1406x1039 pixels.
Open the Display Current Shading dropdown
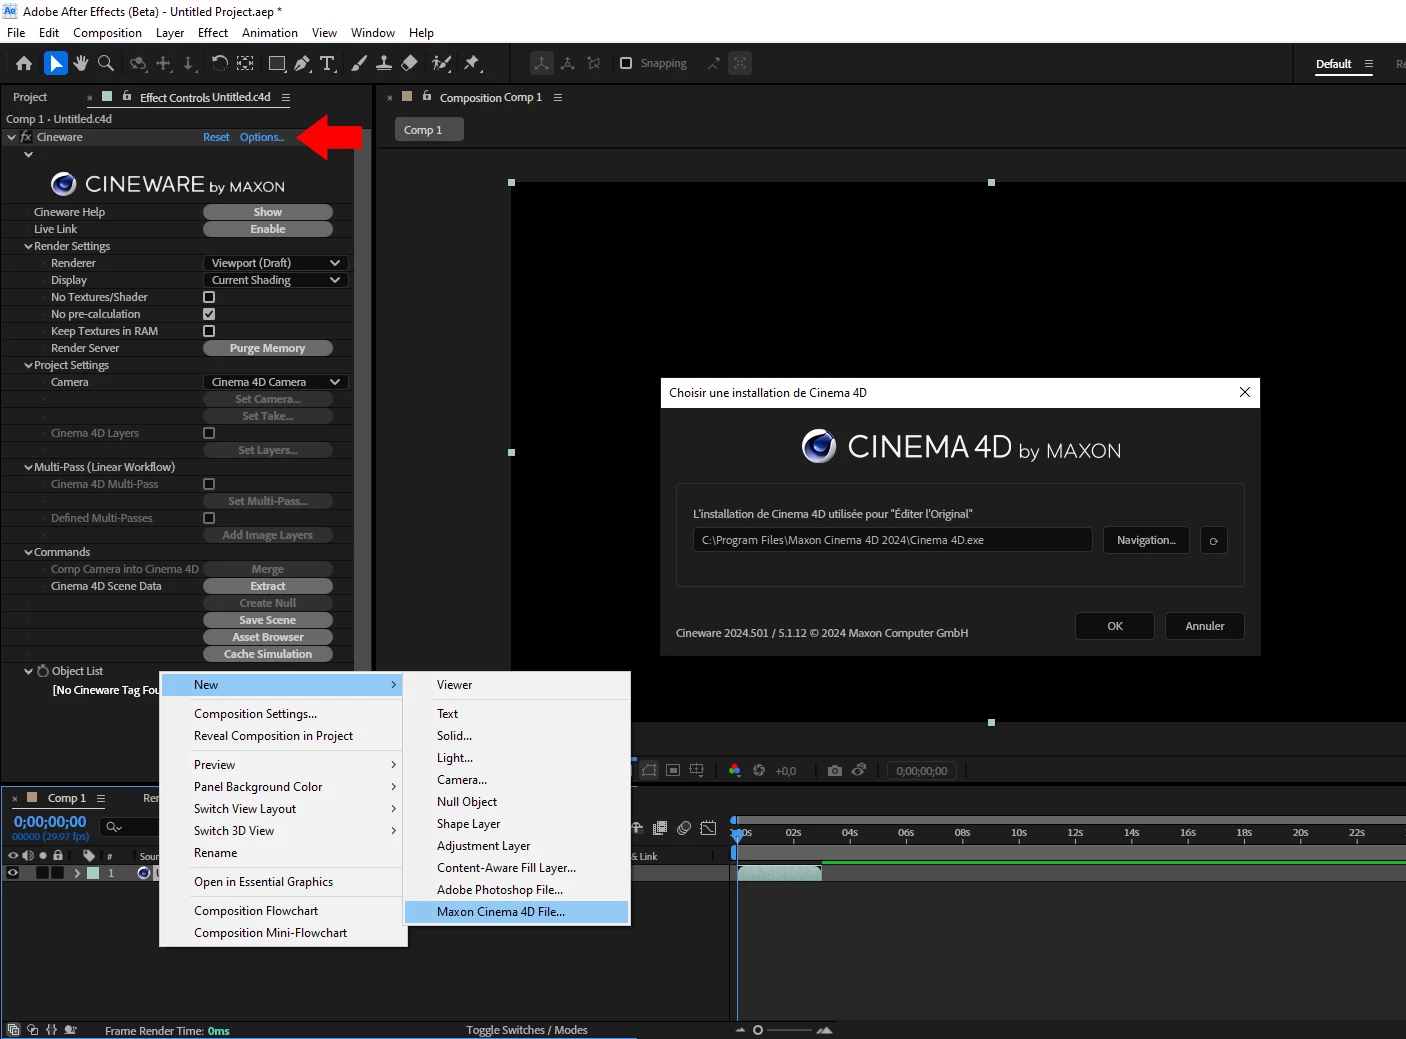point(276,280)
